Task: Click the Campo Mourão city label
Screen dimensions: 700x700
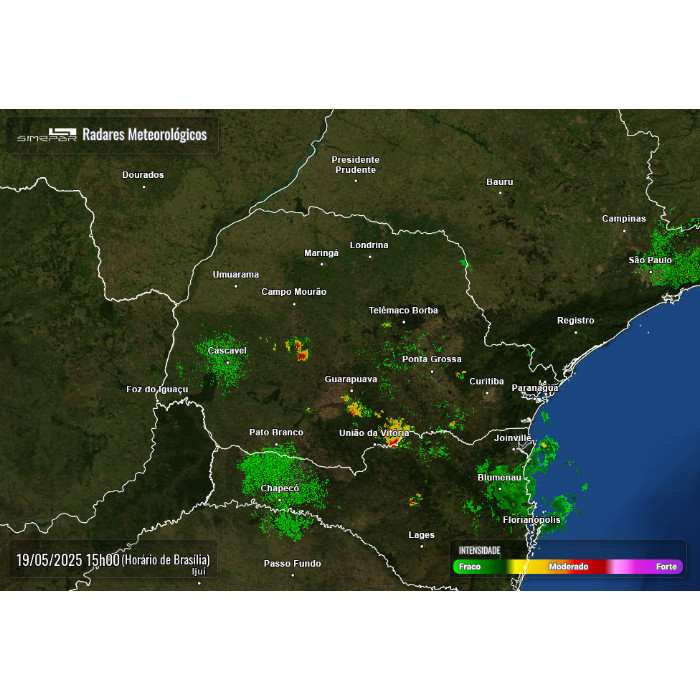Action: pos(294,292)
